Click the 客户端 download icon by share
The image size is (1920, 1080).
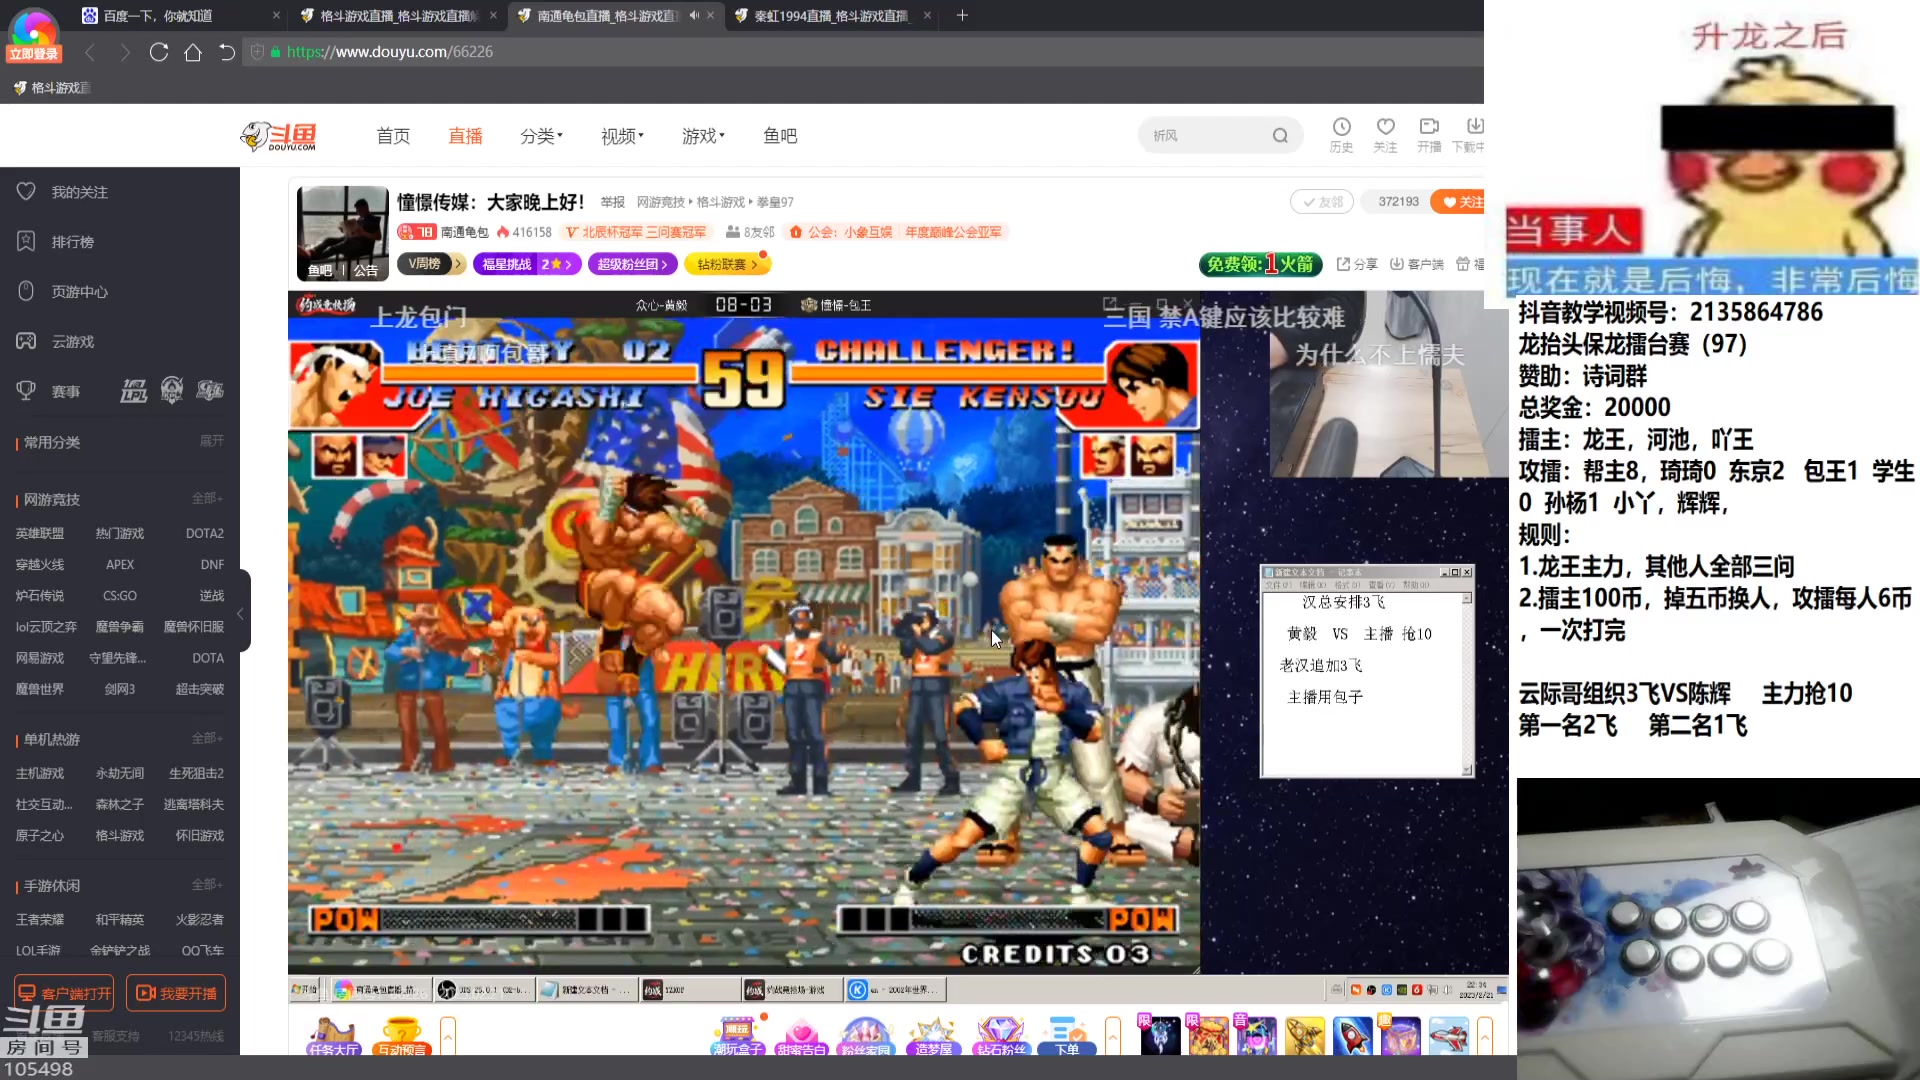point(1416,264)
